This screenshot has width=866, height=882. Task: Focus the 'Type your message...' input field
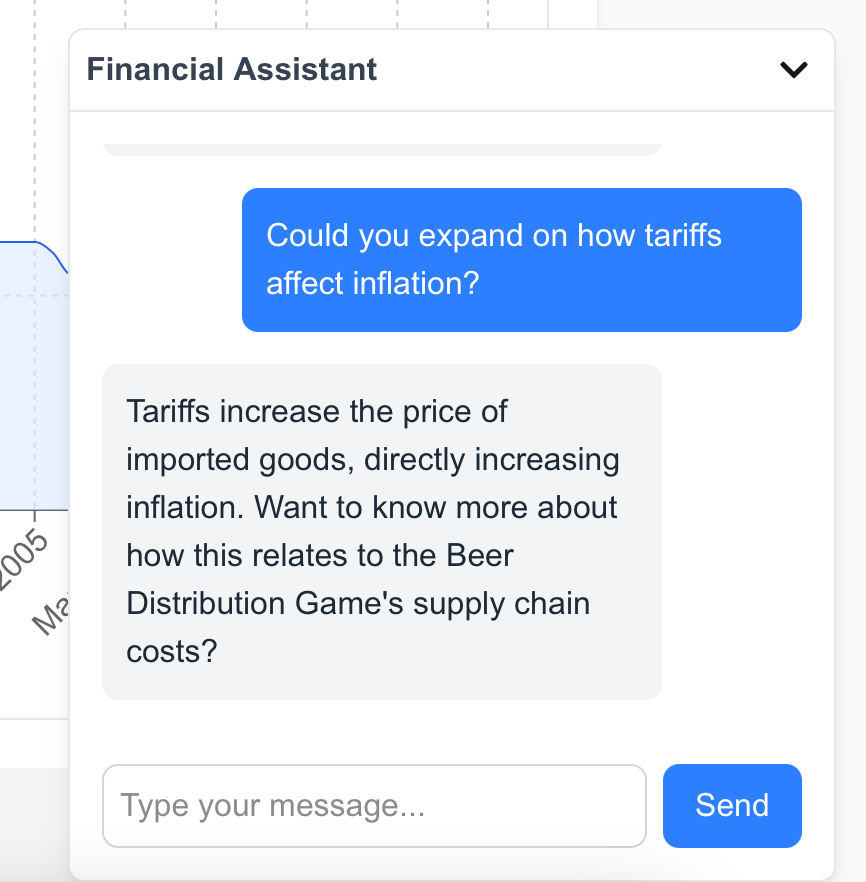pos(374,806)
